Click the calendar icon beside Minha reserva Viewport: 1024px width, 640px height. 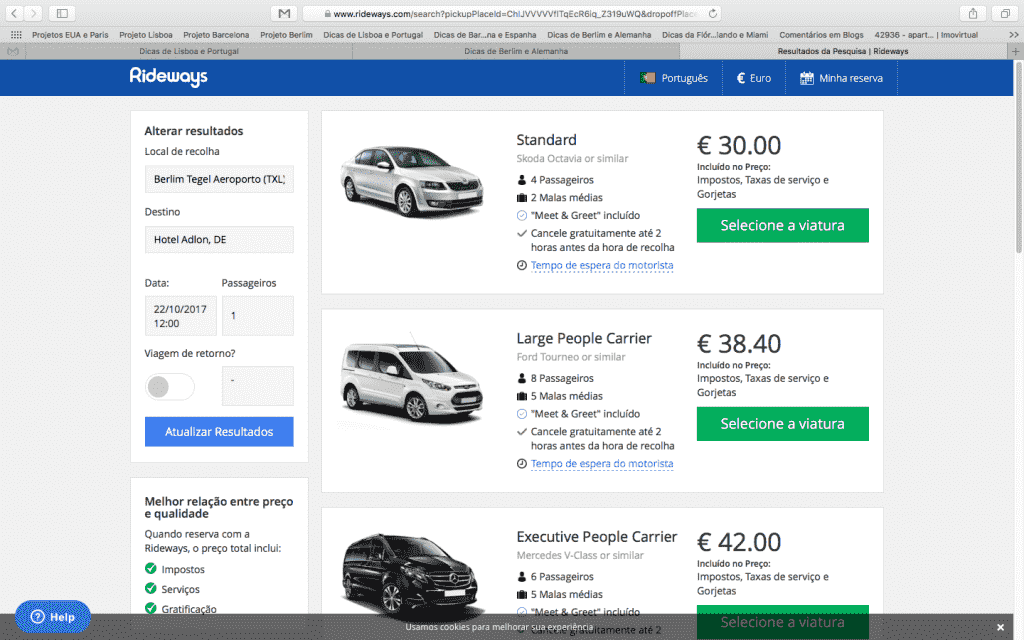[807, 78]
